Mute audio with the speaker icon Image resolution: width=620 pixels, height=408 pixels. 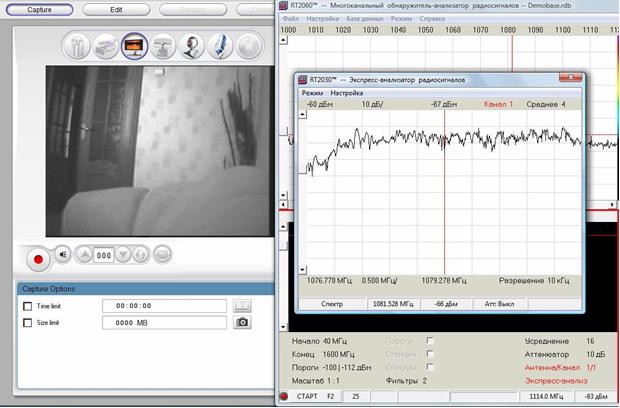tap(63, 255)
